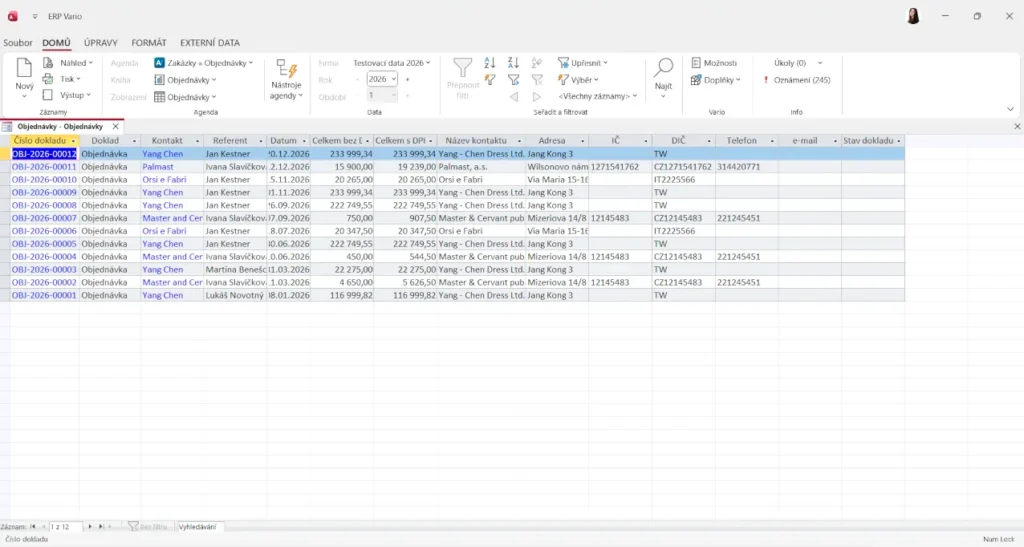
Task: Click the Nový new record icon
Action: click(24, 72)
